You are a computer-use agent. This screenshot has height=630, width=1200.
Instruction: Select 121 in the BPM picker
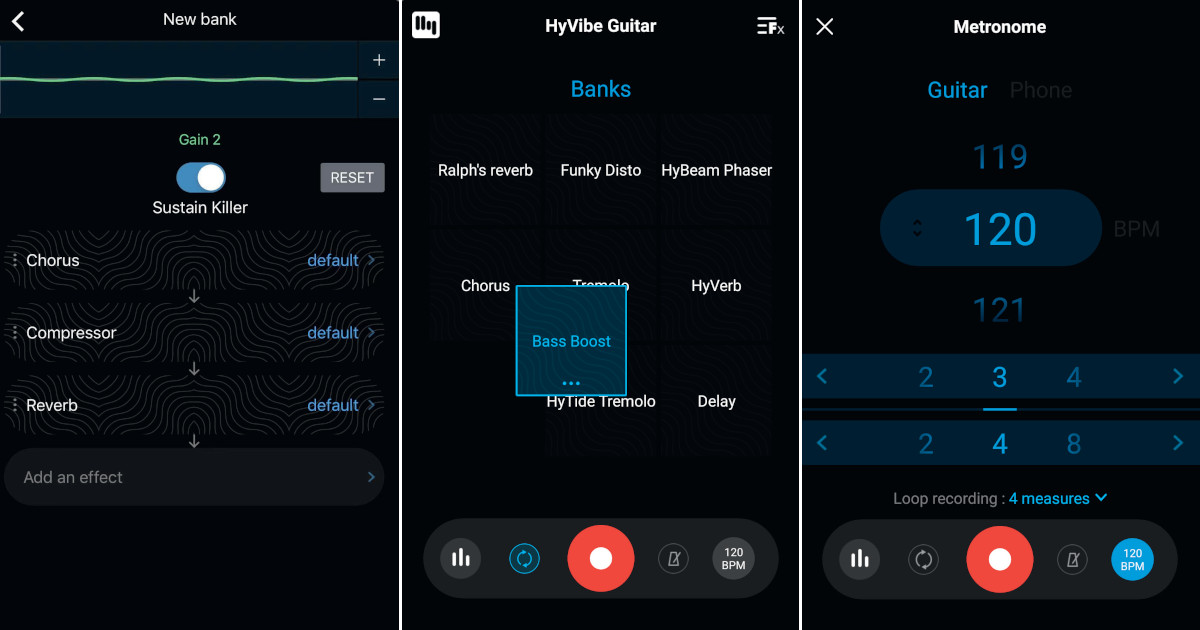(1000, 310)
